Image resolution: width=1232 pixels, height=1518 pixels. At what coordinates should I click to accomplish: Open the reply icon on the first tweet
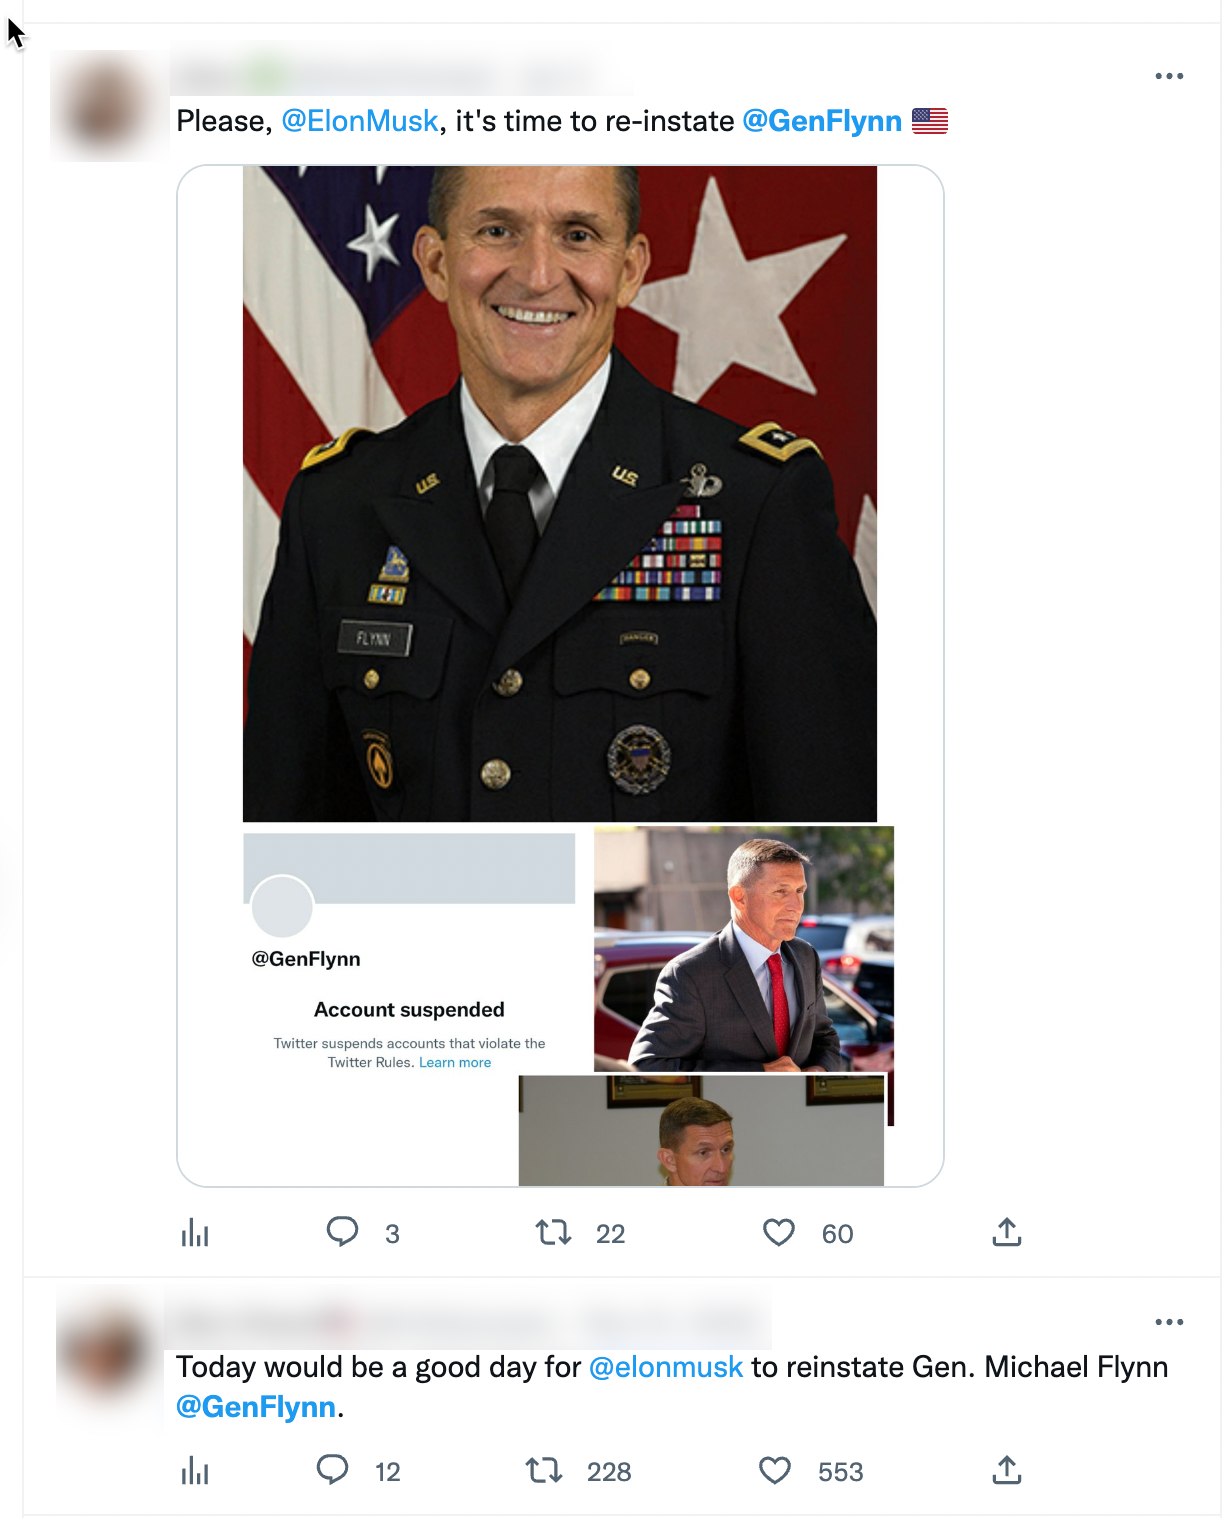[x=344, y=1233]
